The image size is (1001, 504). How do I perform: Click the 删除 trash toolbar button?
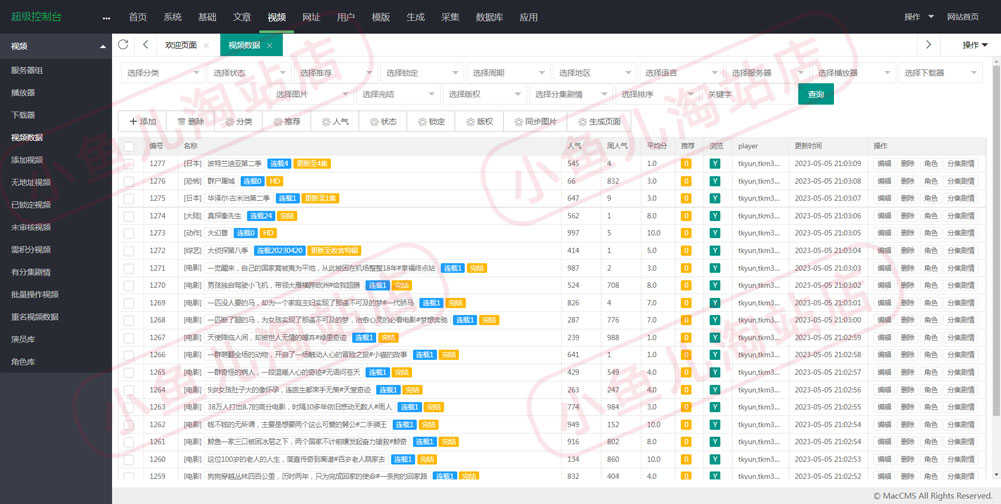190,121
